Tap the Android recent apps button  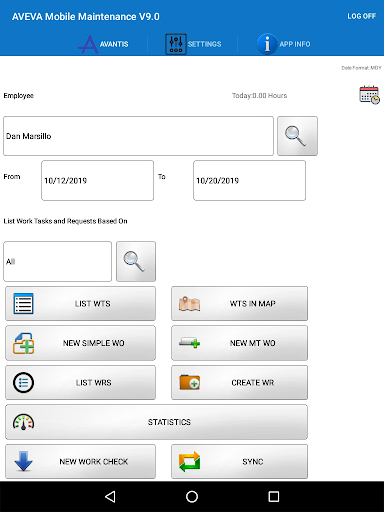[x=274, y=497]
